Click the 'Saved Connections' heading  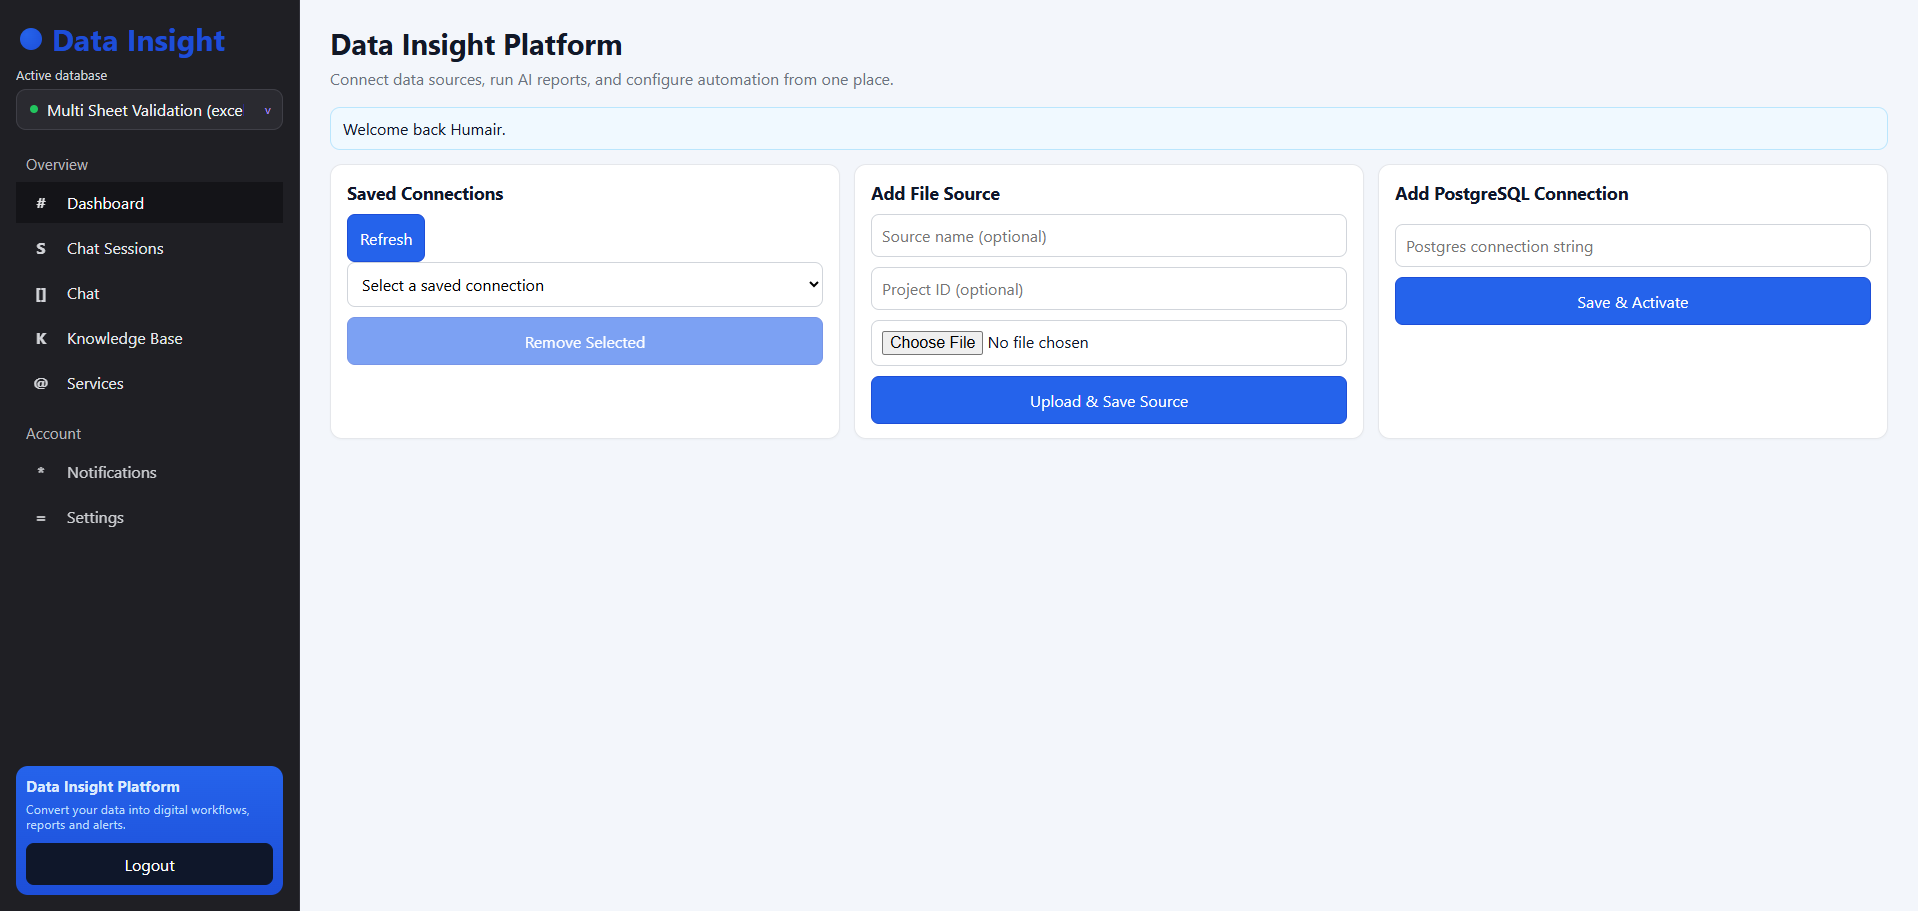[x=425, y=194]
